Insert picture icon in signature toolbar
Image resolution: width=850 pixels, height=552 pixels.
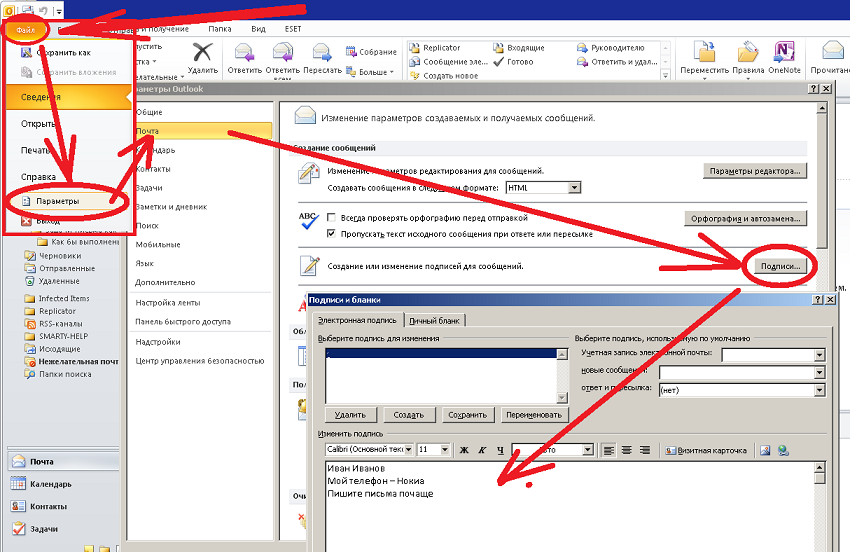(x=765, y=450)
